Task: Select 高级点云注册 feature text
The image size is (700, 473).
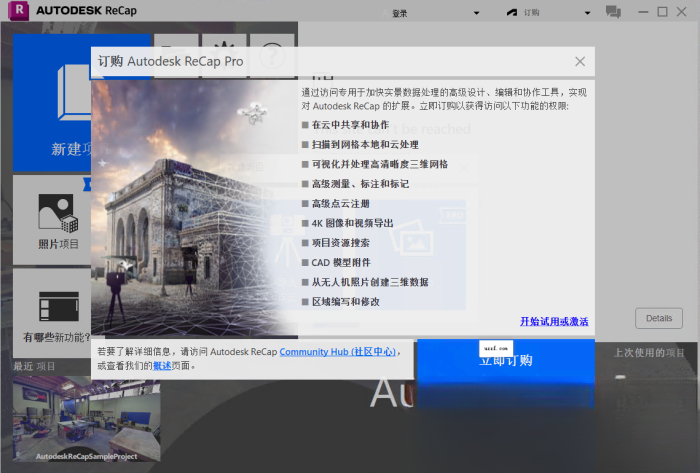Action: point(341,204)
